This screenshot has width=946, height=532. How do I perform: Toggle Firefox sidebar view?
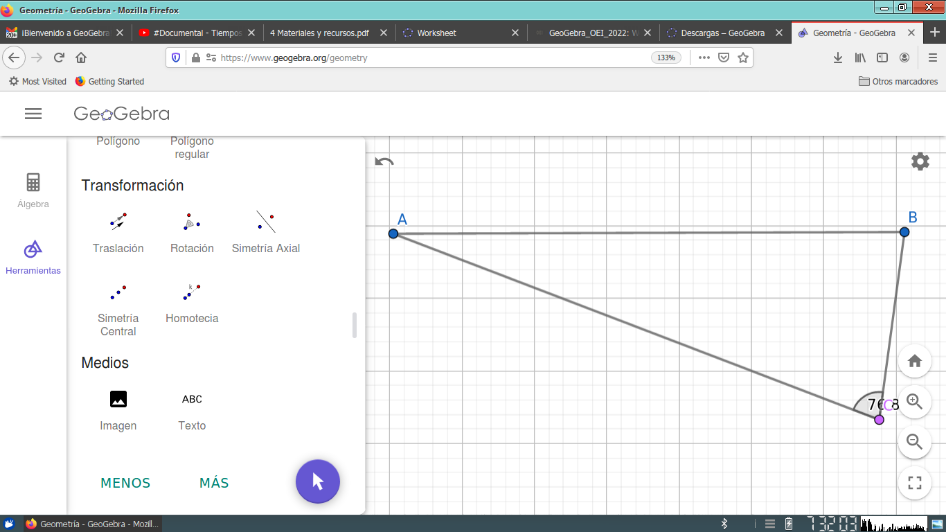coord(882,58)
